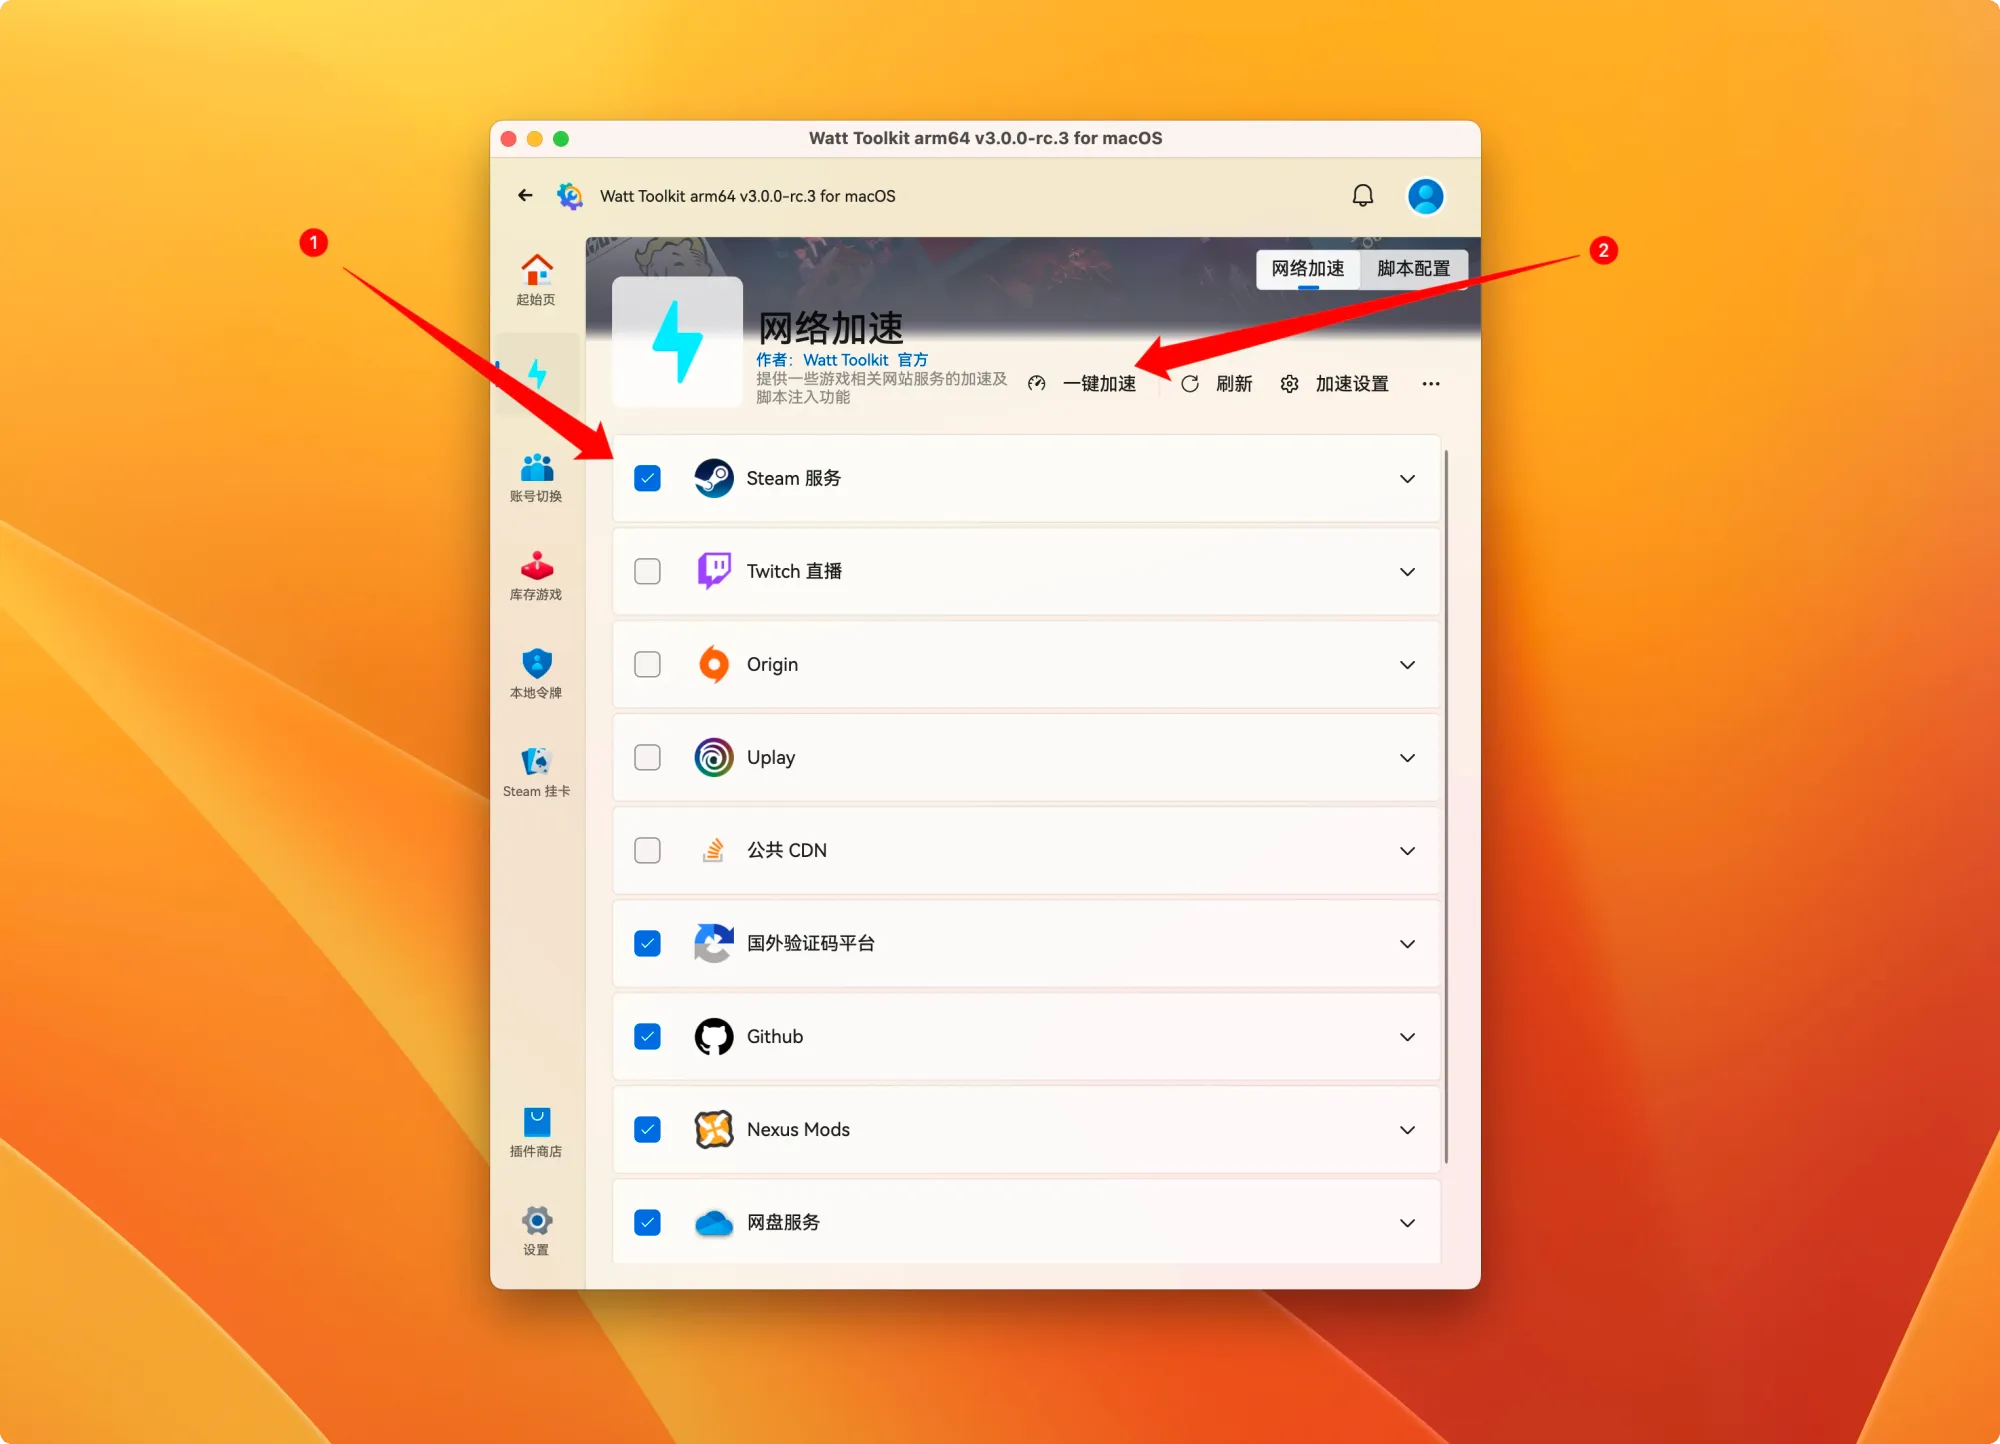2000x1444 pixels.
Task: Click the service list vertical scrollbar
Action: (x=1446, y=806)
